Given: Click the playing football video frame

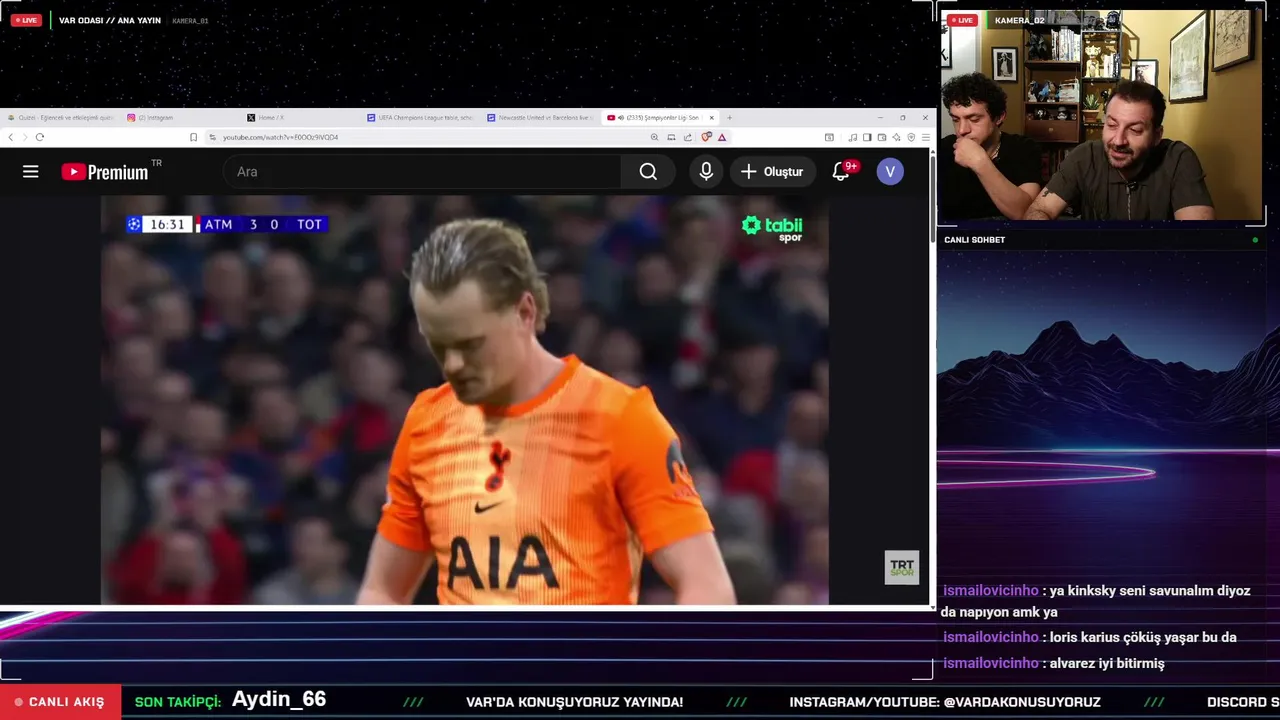Looking at the screenshot, I should [x=464, y=400].
